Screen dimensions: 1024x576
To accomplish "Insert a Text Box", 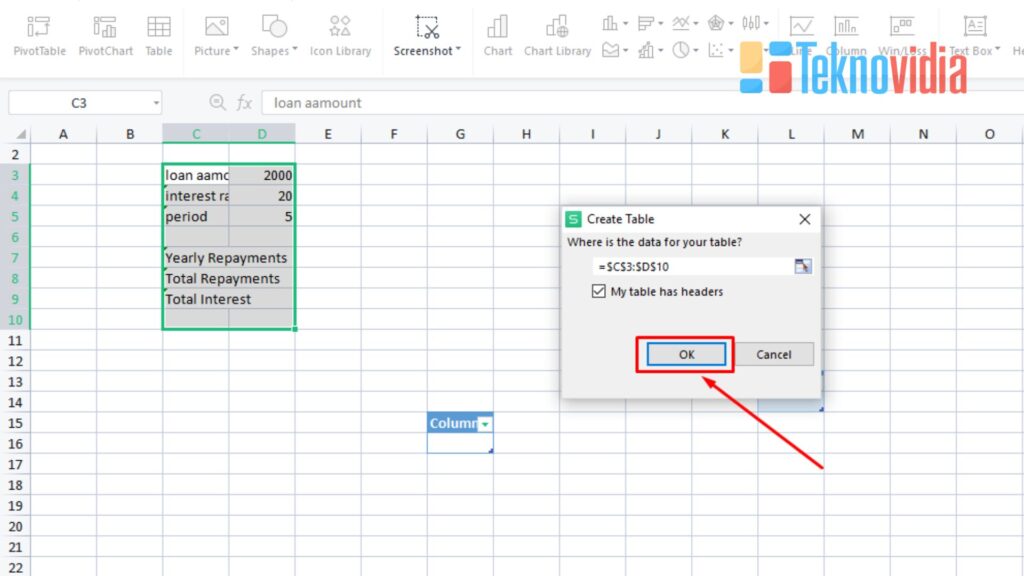I will click(975, 35).
